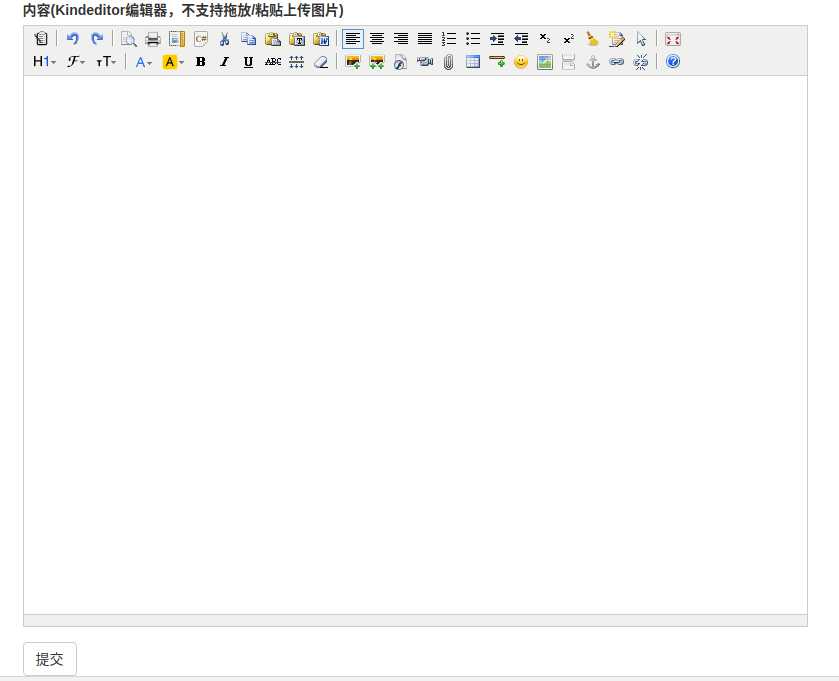Image resolution: width=839 pixels, height=681 pixels.
Task: Open the line height dropdown
Action: point(296,62)
